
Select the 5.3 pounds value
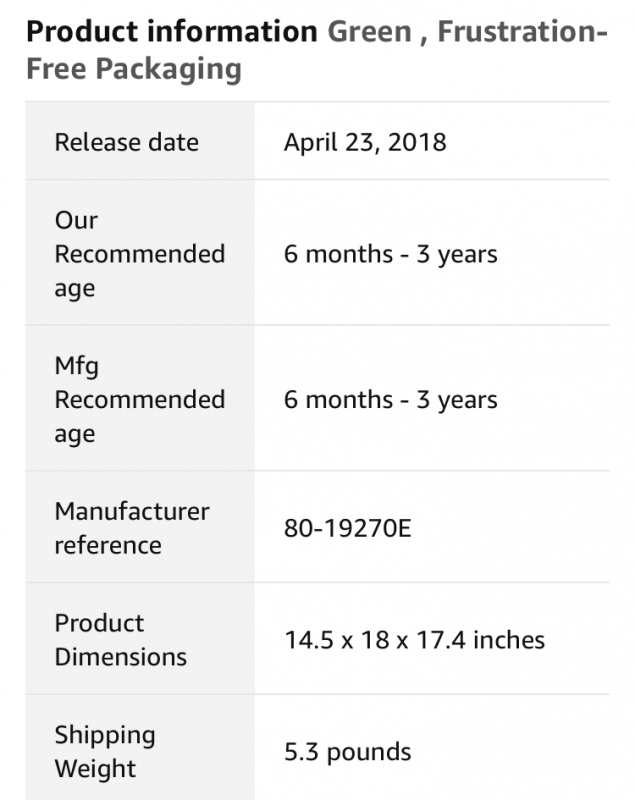[x=348, y=752]
